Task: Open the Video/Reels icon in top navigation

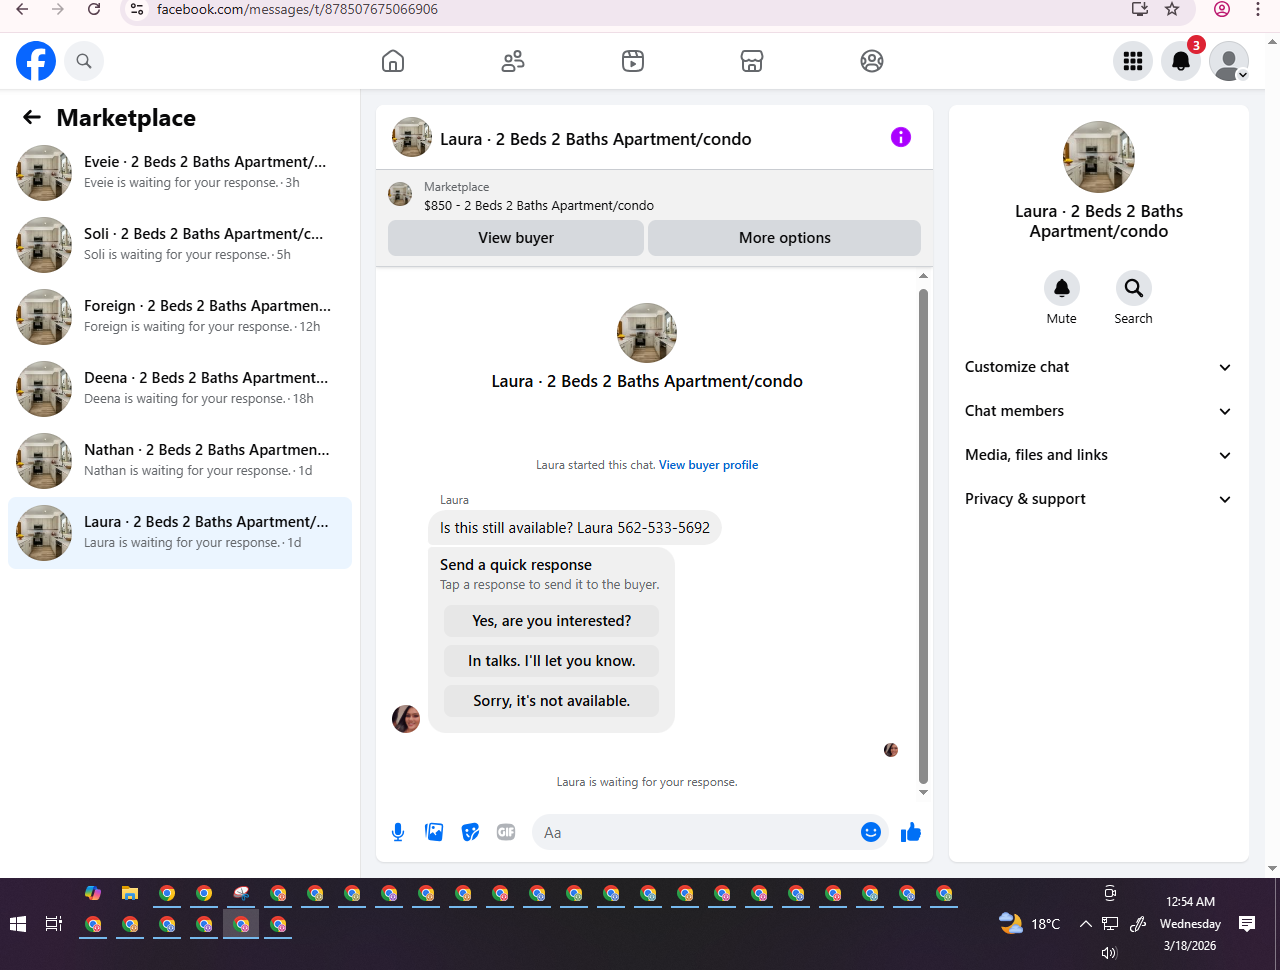Action: (633, 61)
